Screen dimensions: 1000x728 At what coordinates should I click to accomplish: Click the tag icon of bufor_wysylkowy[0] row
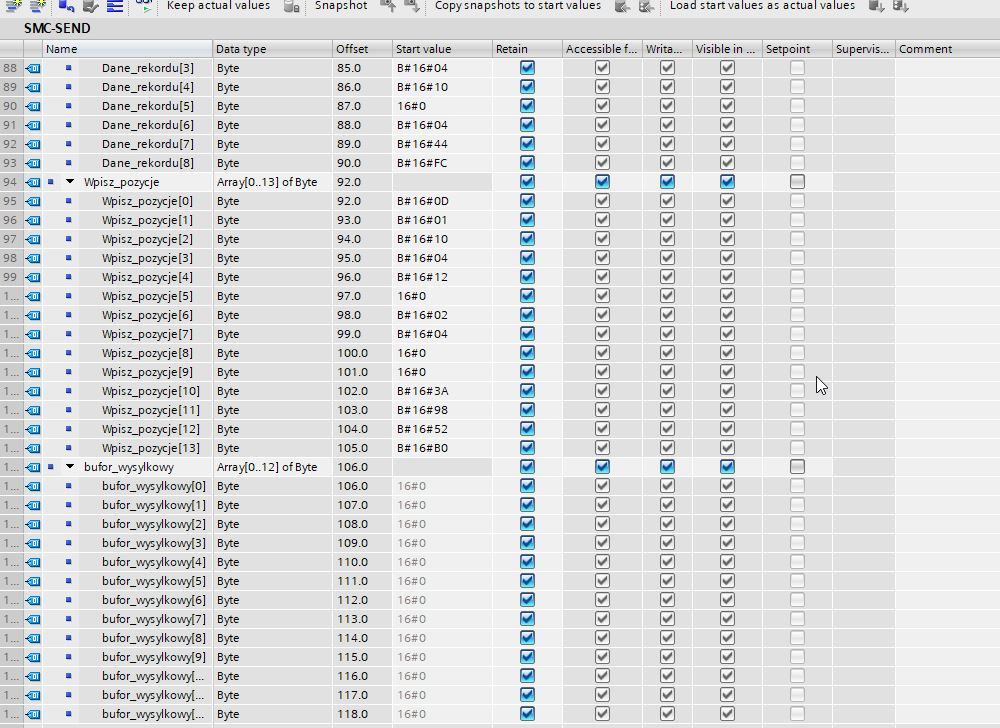pos(33,486)
